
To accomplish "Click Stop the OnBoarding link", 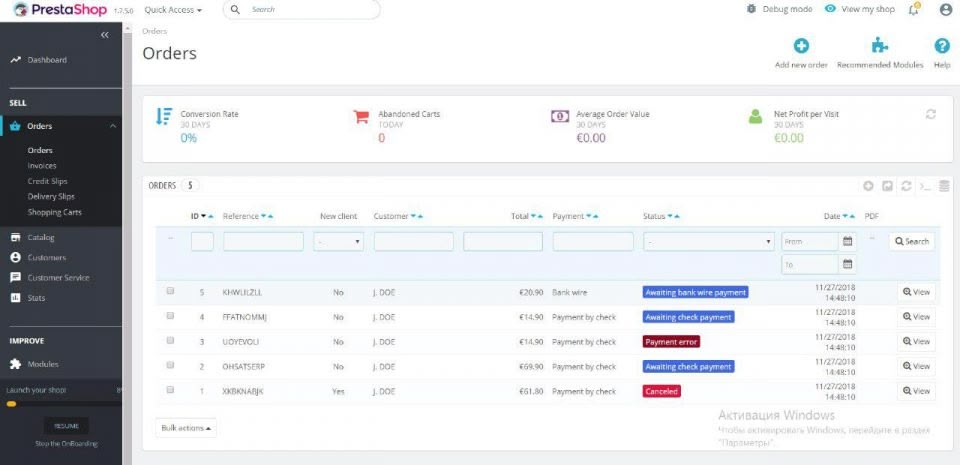I will click(66, 444).
